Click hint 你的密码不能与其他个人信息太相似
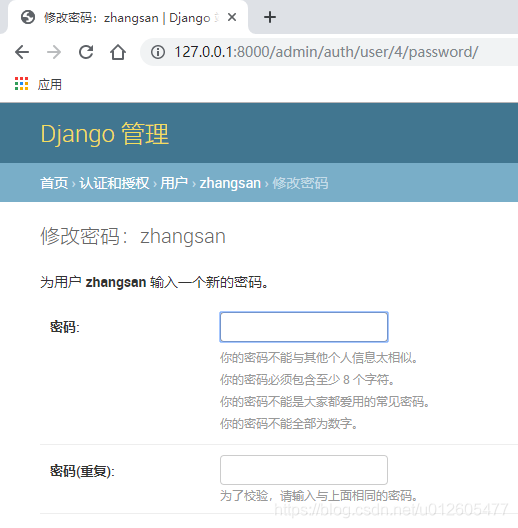The image size is (518, 528). (319, 358)
